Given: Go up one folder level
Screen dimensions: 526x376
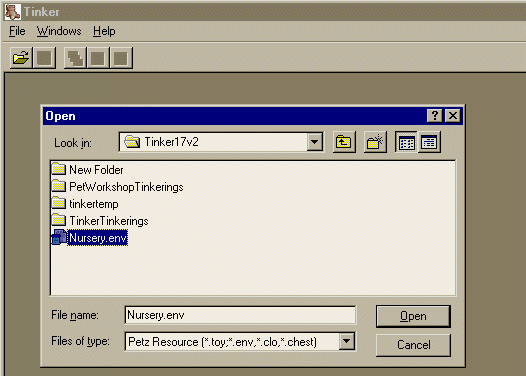Looking at the screenshot, I should coord(344,142).
